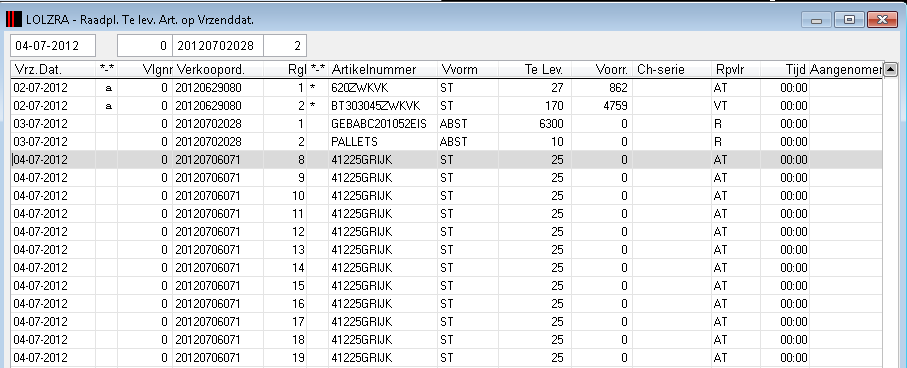The height and width of the screenshot is (368, 907).
Task: Select the 41225GRIJK row with Rgl 12
Action: click(x=447, y=231)
